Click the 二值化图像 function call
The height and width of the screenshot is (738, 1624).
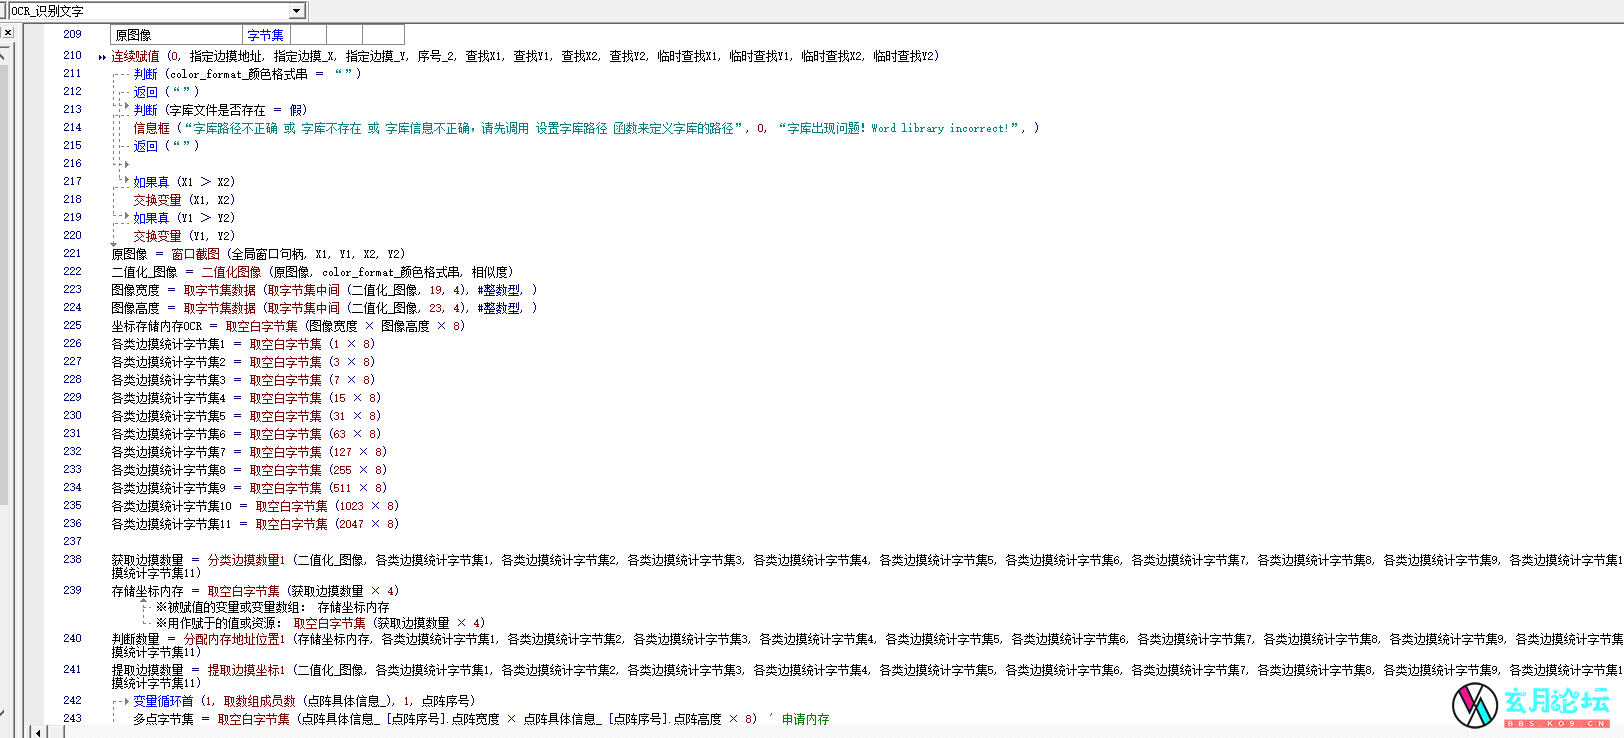[x=232, y=272]
